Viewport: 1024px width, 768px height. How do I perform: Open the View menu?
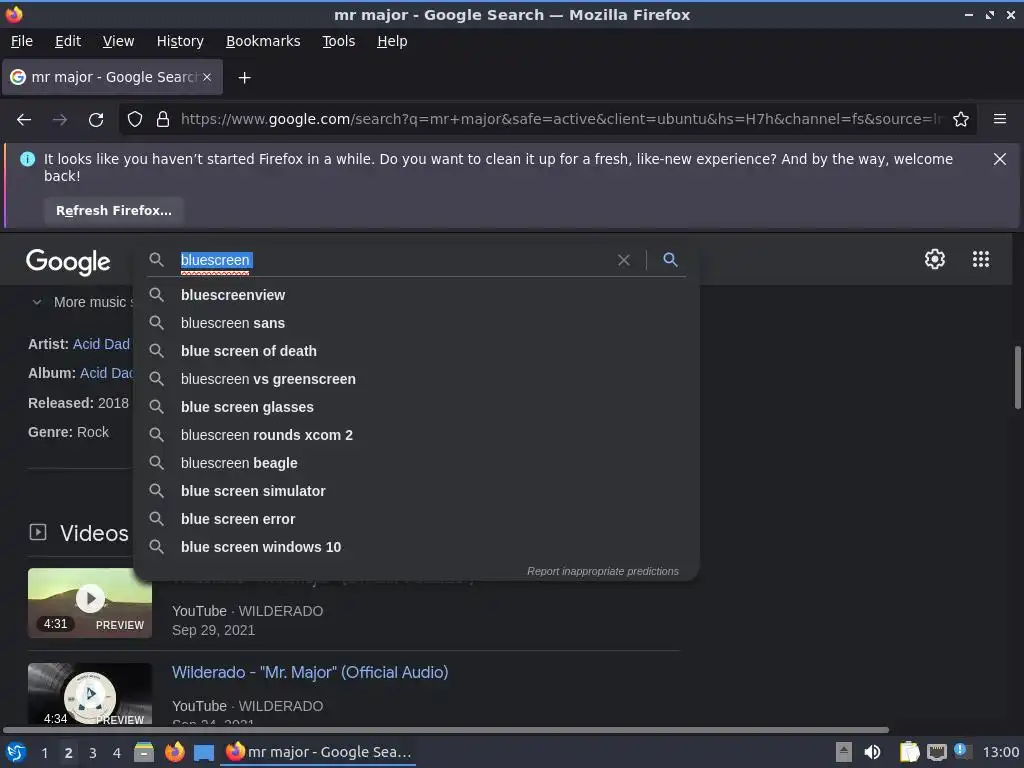coord(118,41)
